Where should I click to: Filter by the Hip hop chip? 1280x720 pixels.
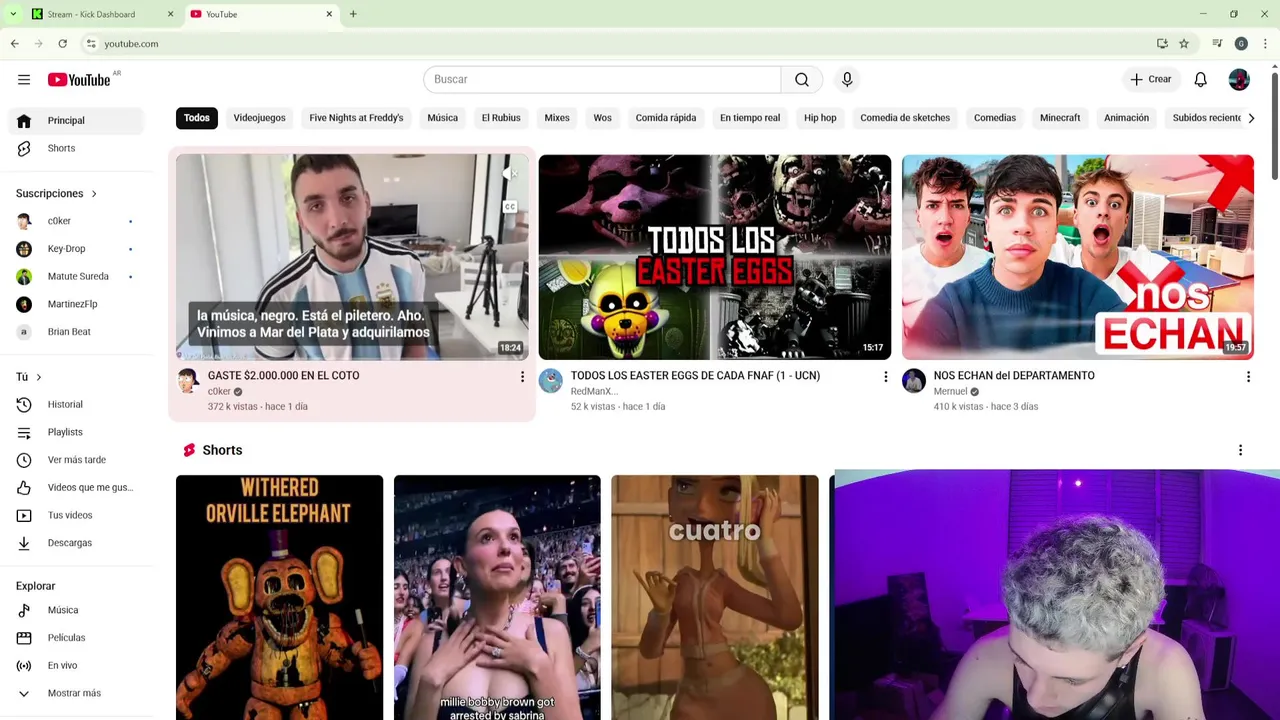point(820,118)
